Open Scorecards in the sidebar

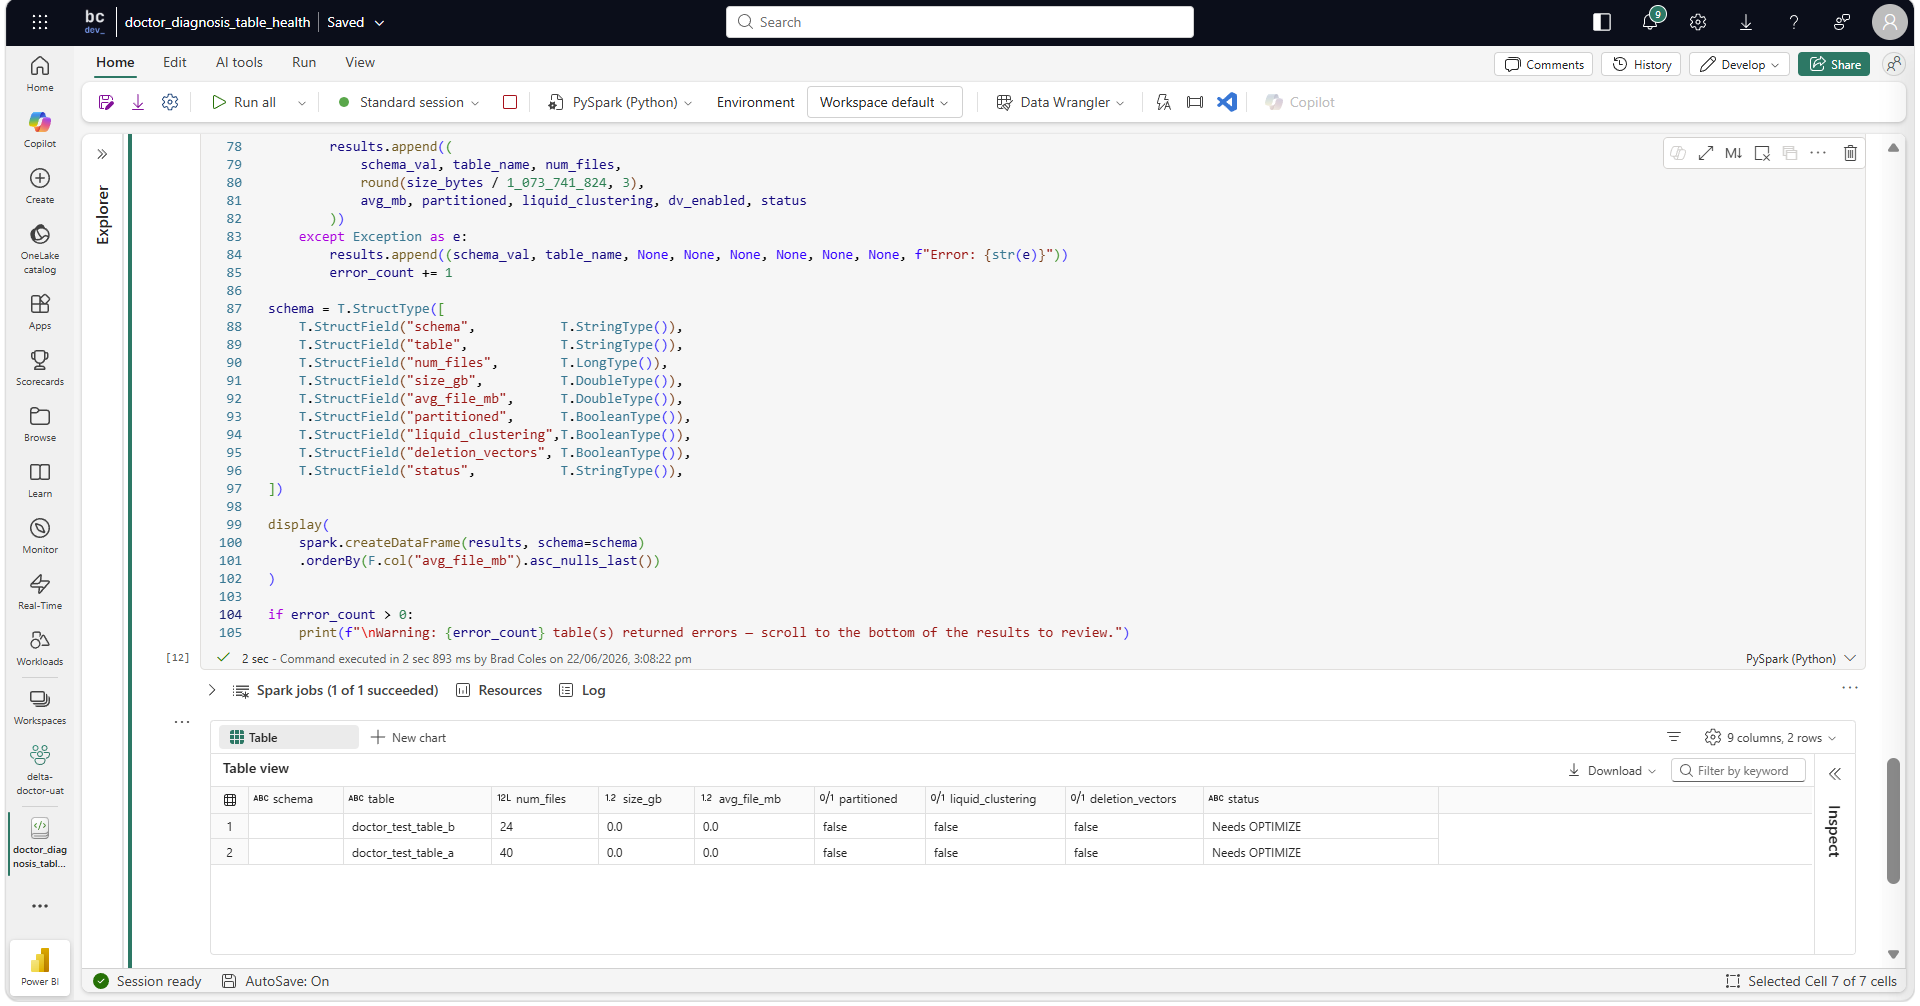[40, 367]
